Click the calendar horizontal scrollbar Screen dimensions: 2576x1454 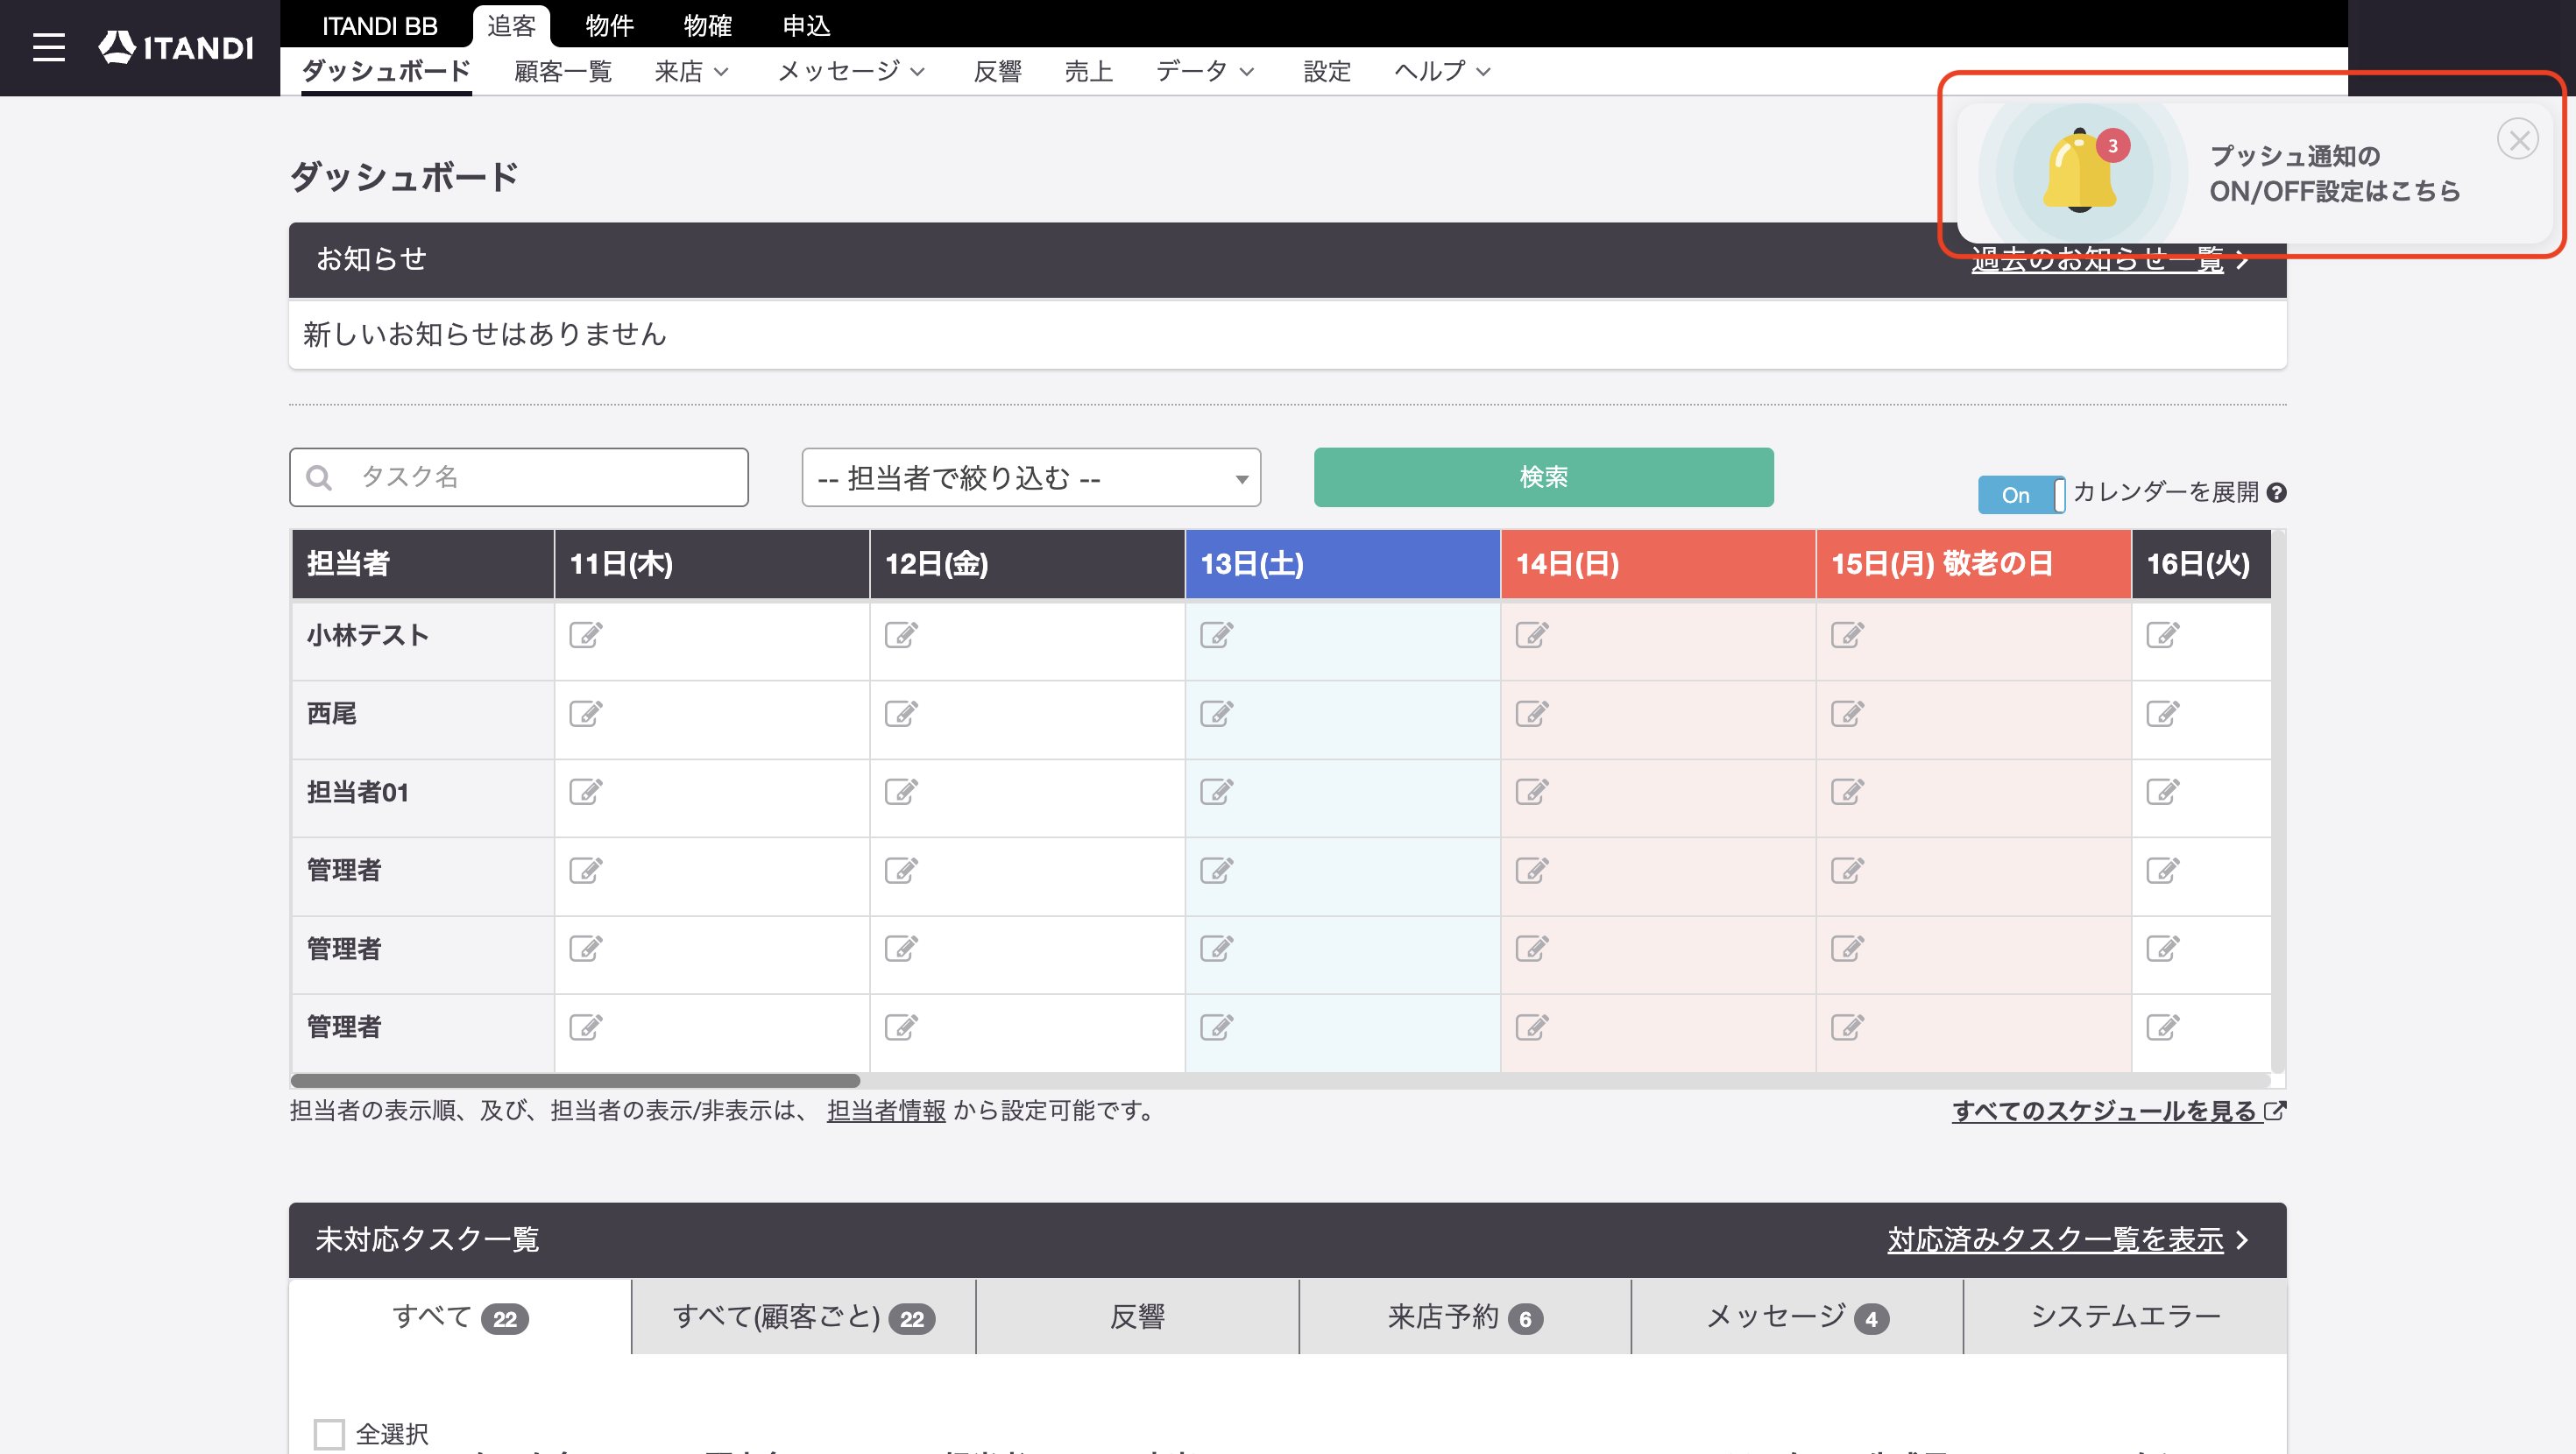pyautogui.click(x=575, y=1081)
